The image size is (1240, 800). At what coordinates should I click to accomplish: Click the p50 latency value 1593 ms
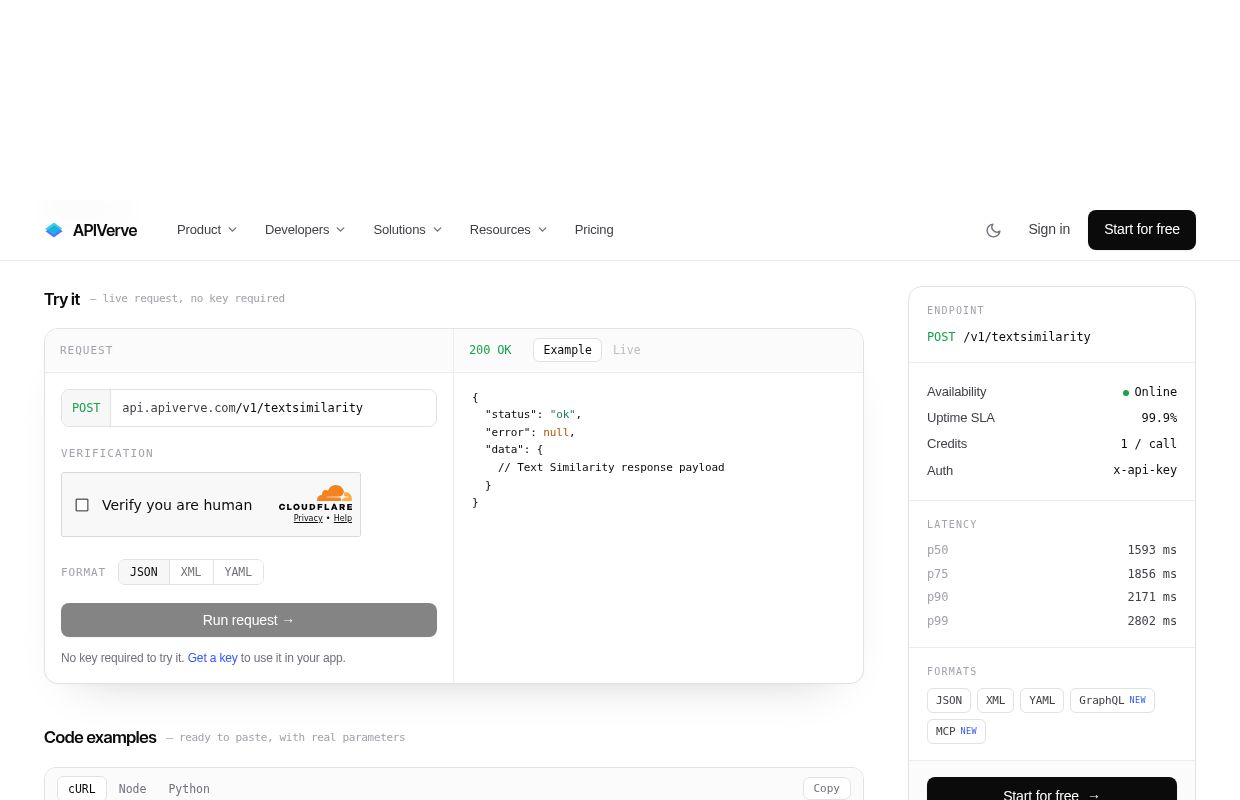[x=1152, y=550]
